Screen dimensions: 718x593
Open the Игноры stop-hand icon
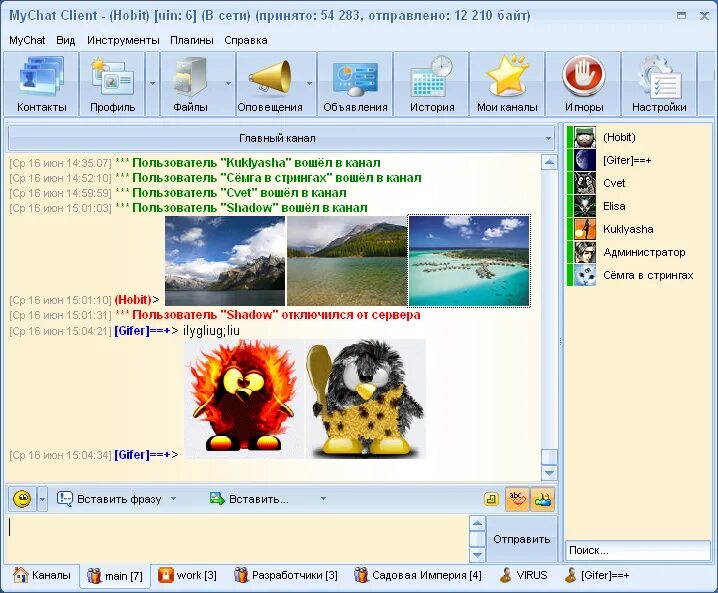pos(584,75)
